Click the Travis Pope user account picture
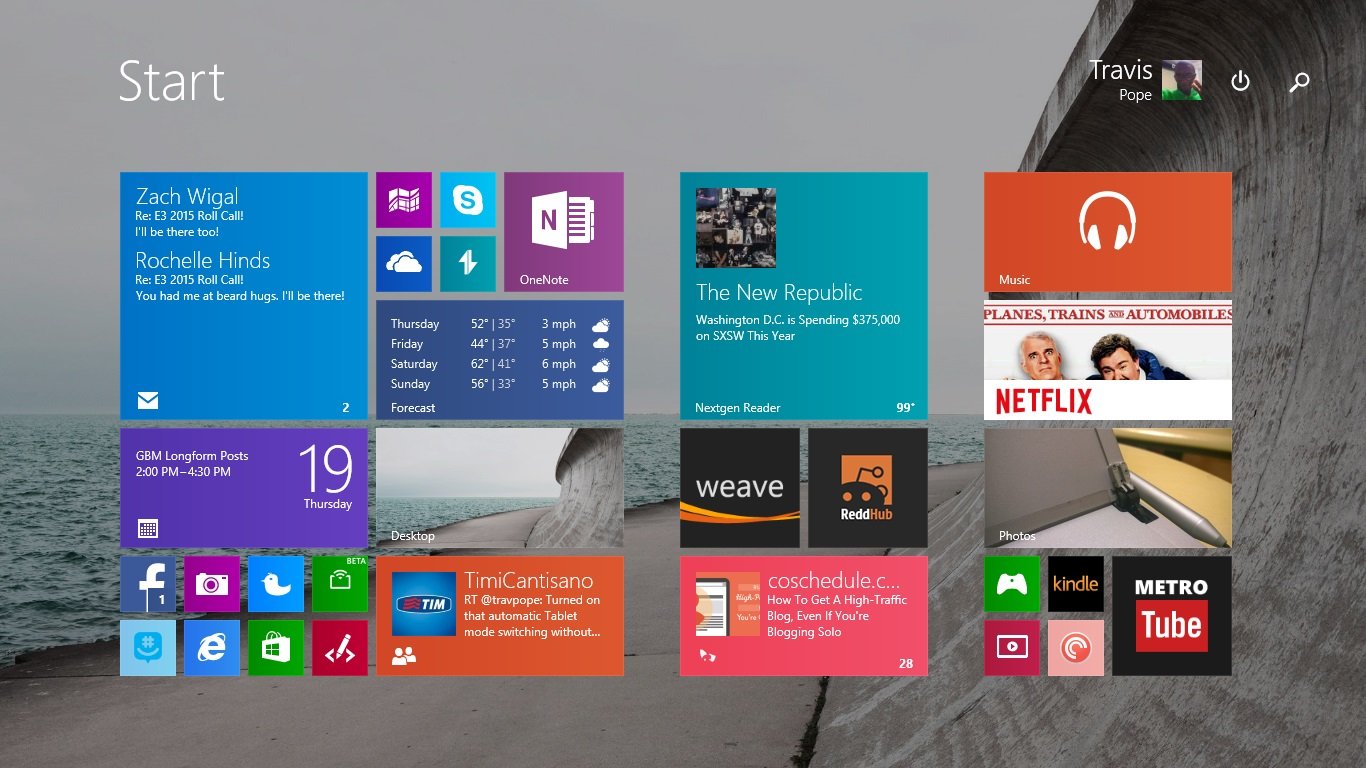The width and height of the screenshot is (1366, 768). [1182, 80]
